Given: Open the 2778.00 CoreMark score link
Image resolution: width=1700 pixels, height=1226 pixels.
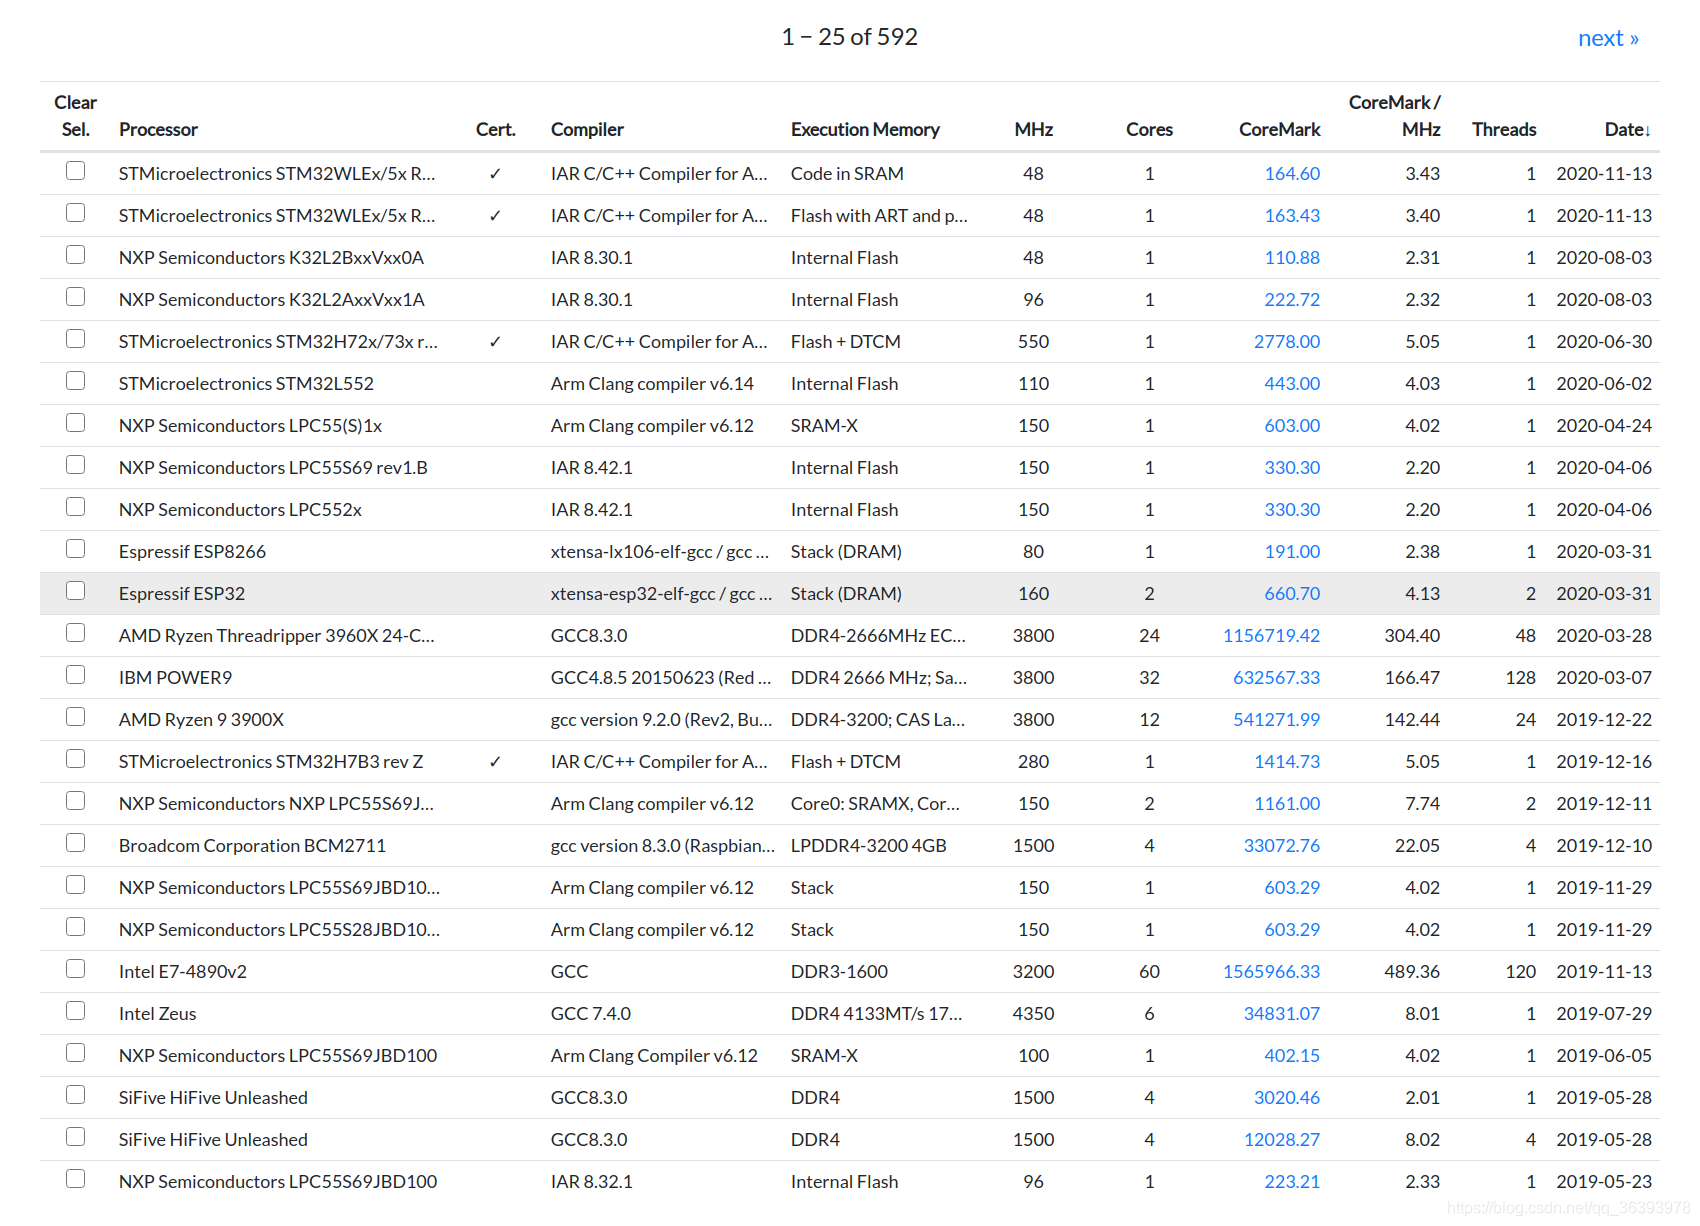Looking at the screenshot, I should coord(1287,341).
